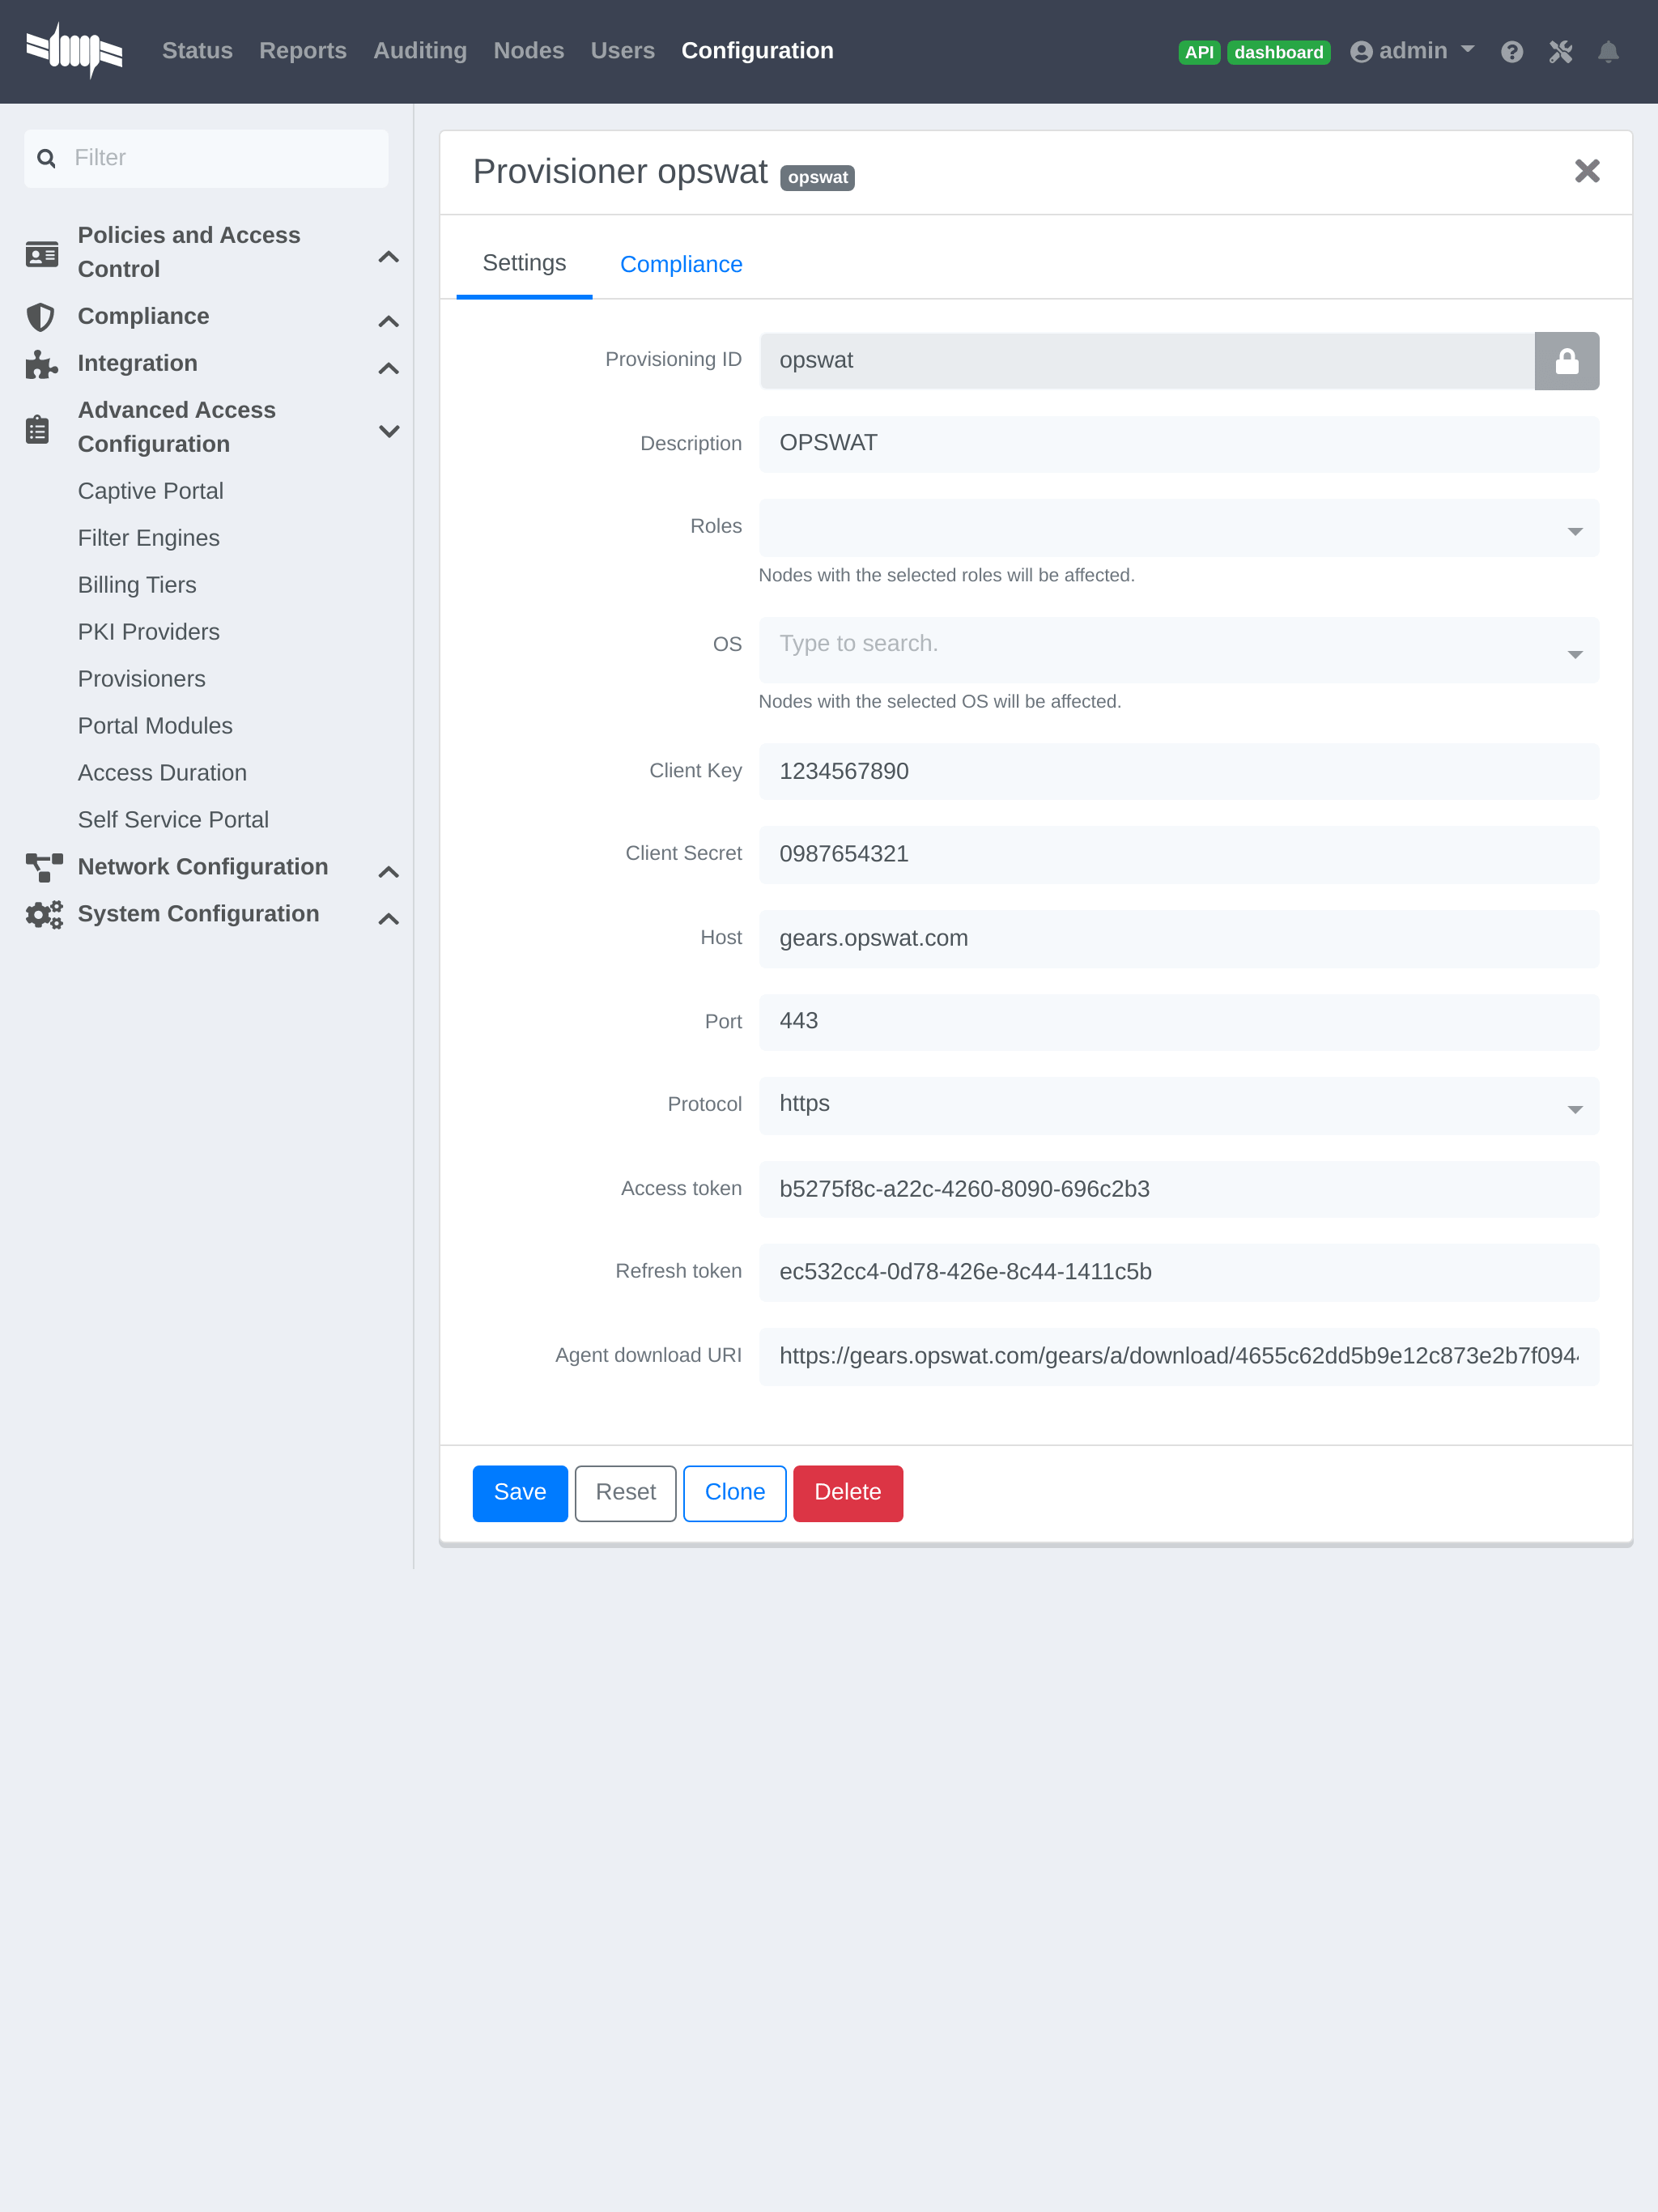Click the admin user avatar icon
Viewport: 1658px width, 2212px height.
[1360, 52]
